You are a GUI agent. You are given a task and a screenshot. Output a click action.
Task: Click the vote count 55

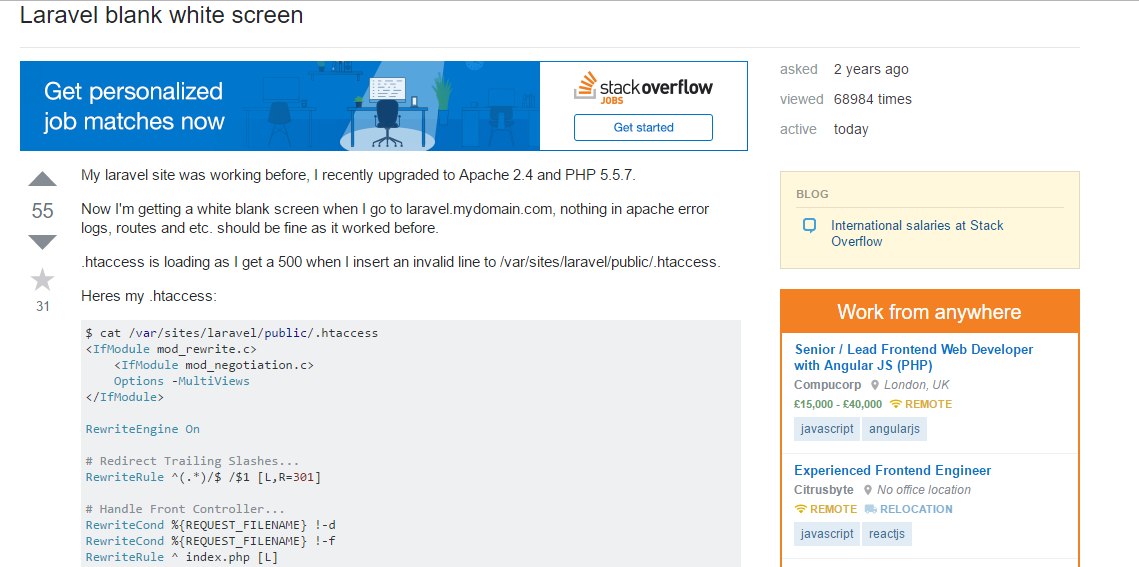[43, 211]
